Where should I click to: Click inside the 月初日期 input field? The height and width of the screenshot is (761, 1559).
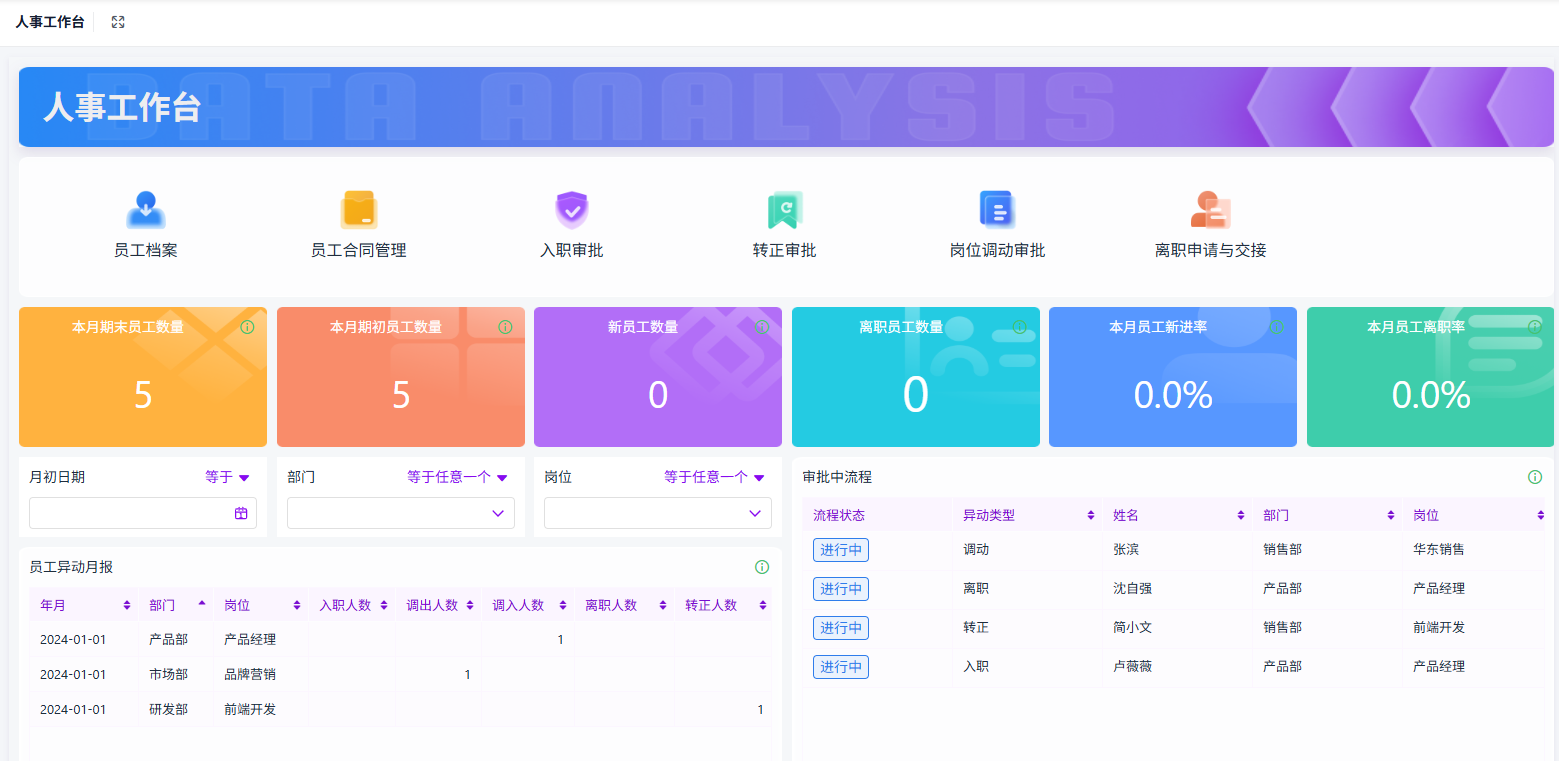tap(130, 512)
